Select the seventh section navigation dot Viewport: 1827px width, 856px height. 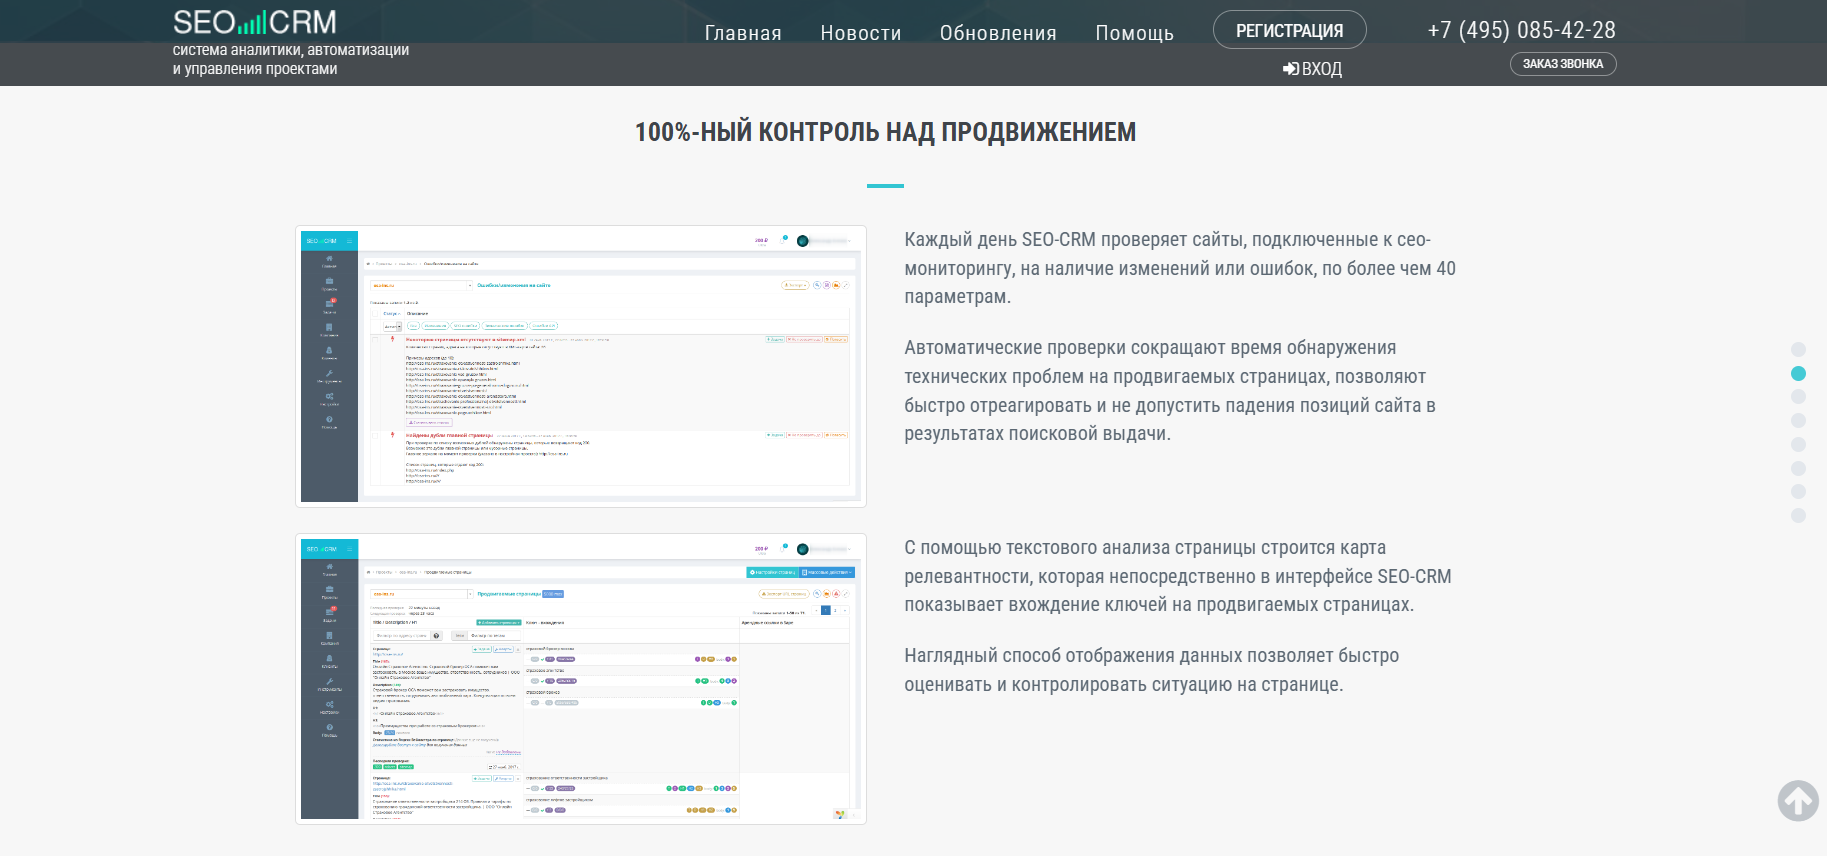pos(1798,492)
